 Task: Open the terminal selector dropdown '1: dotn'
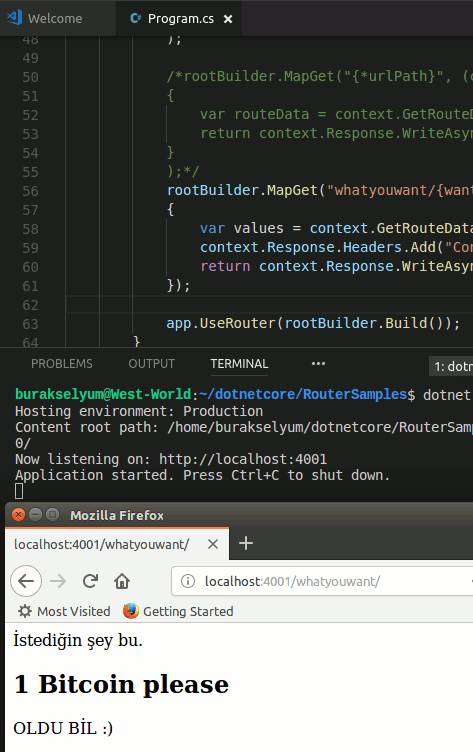(x=451, y=366)
